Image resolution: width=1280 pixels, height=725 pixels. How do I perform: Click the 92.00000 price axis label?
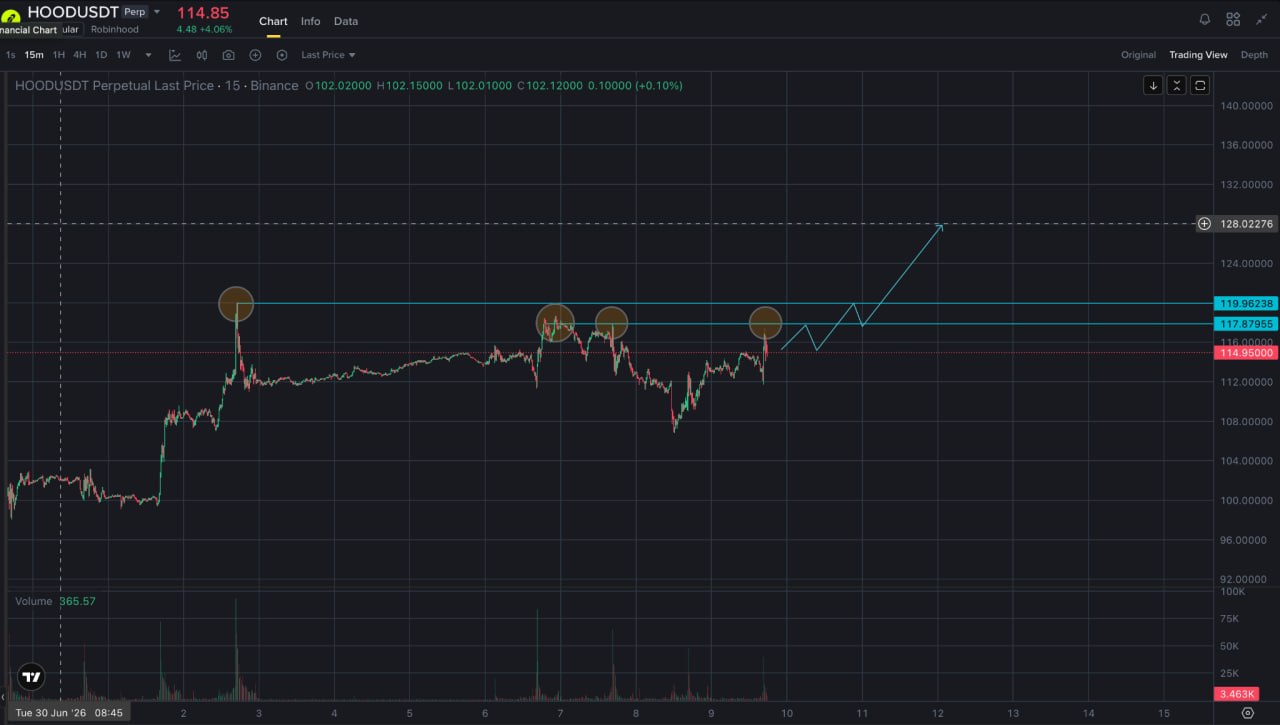tap(1246, 579)
